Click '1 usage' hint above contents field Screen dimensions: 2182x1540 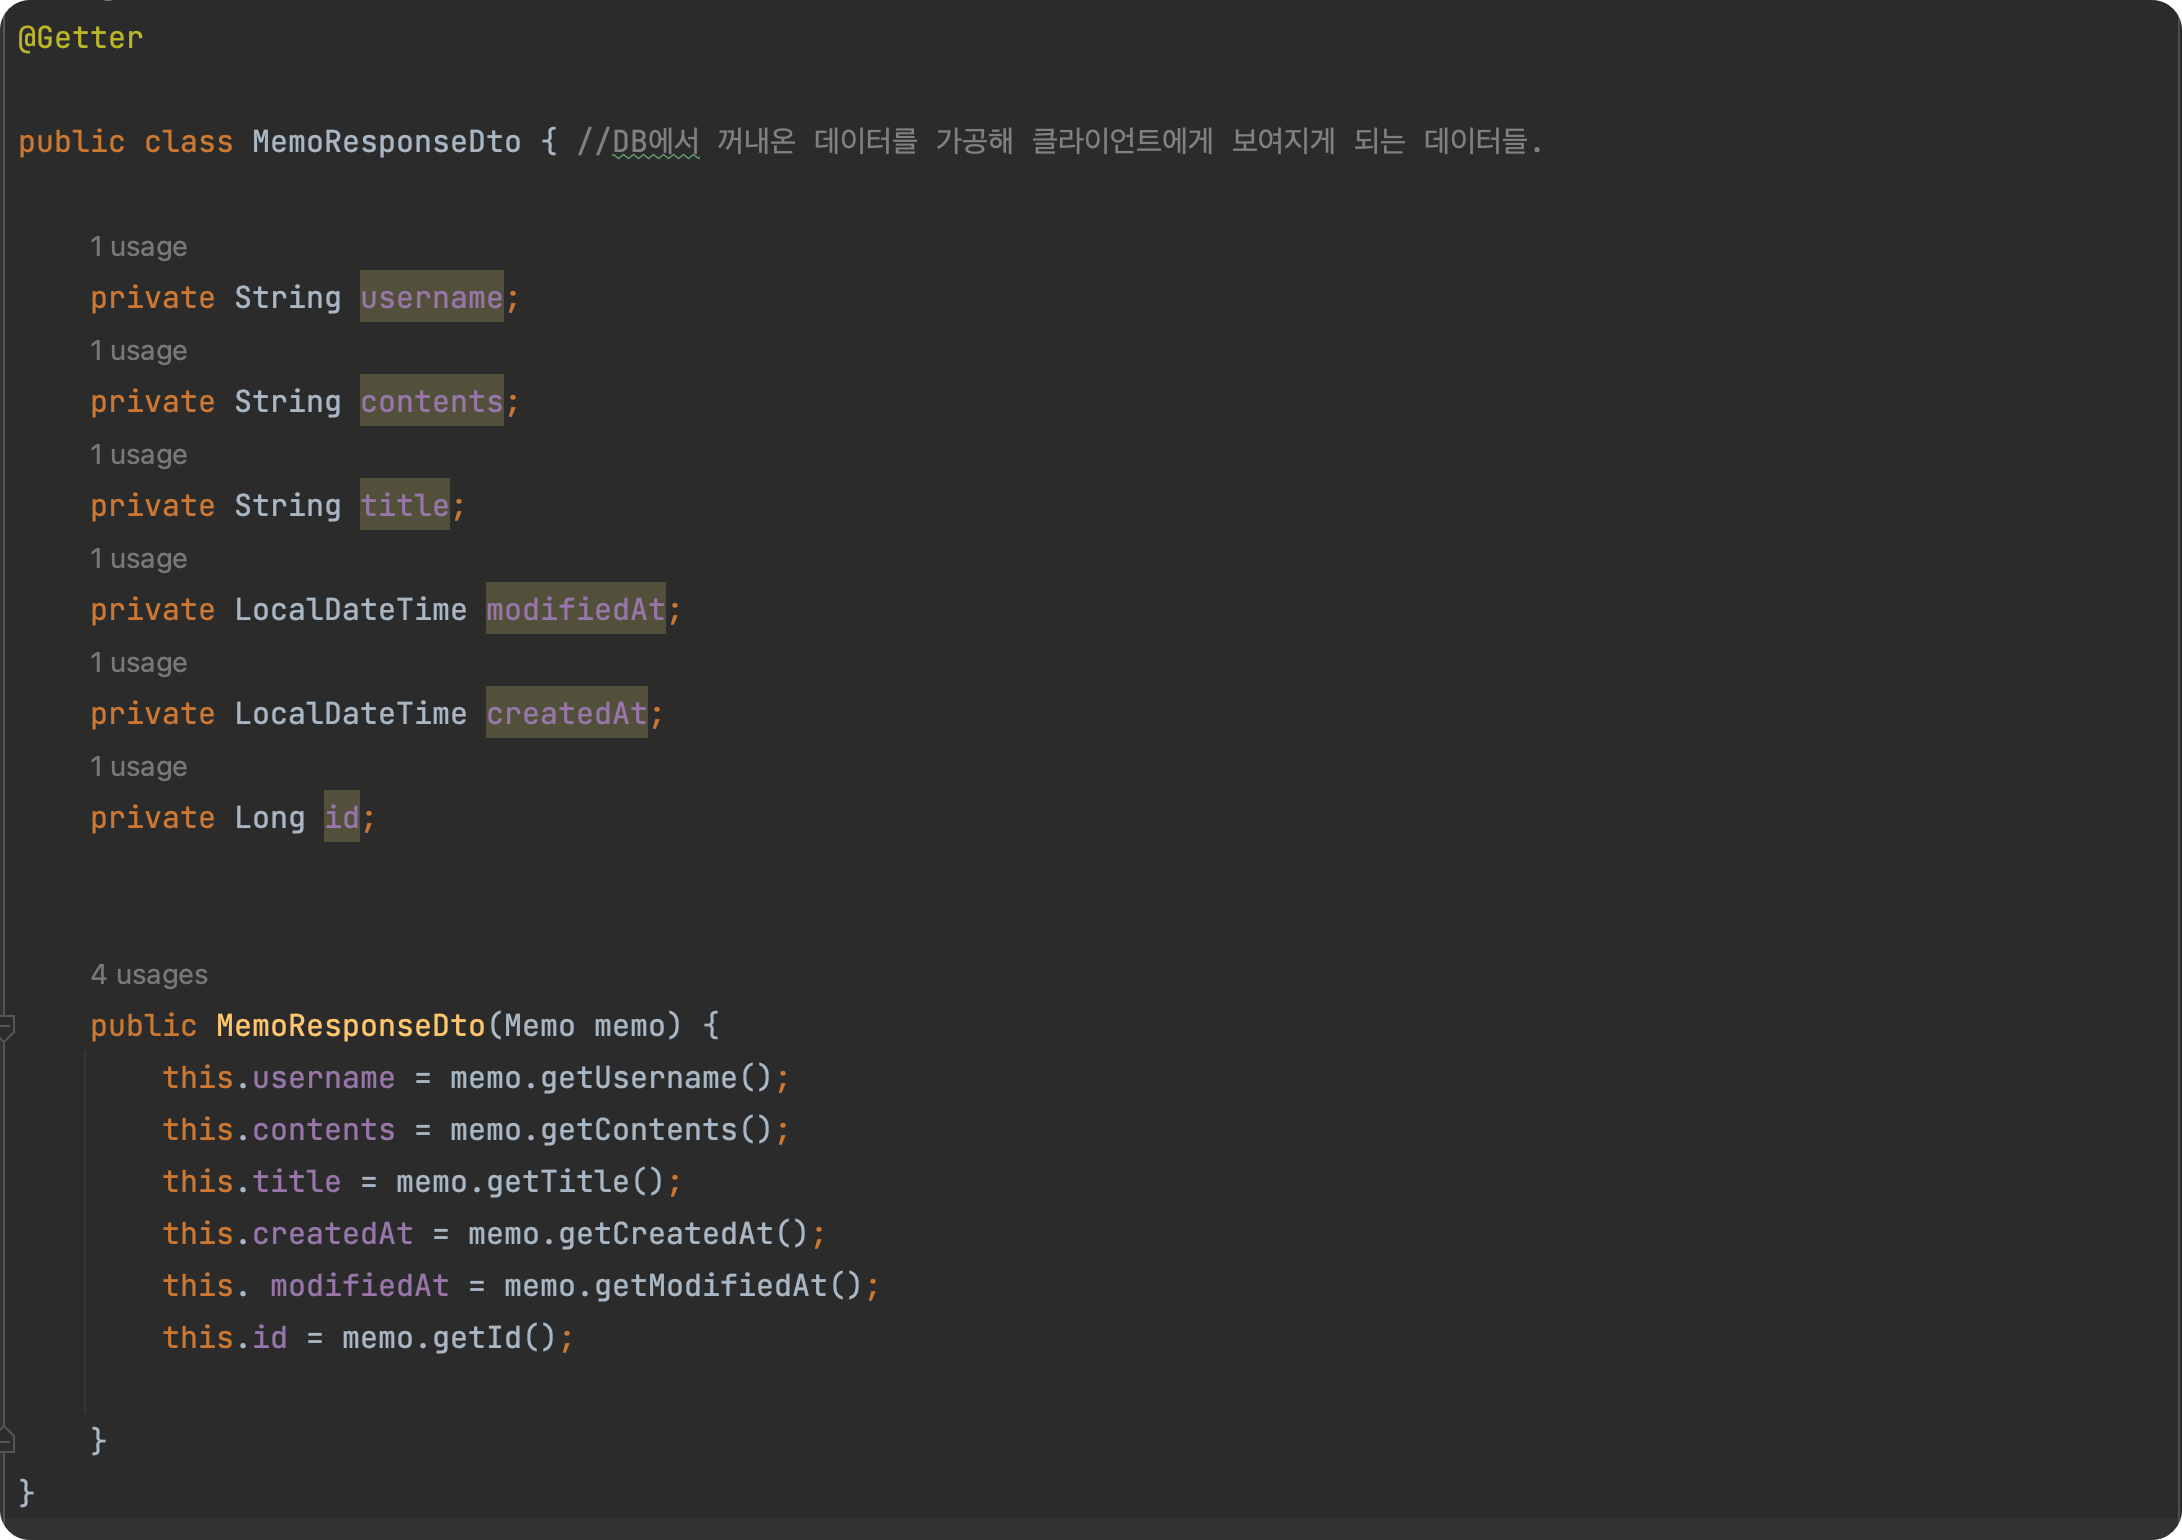(x=139, y=351)
